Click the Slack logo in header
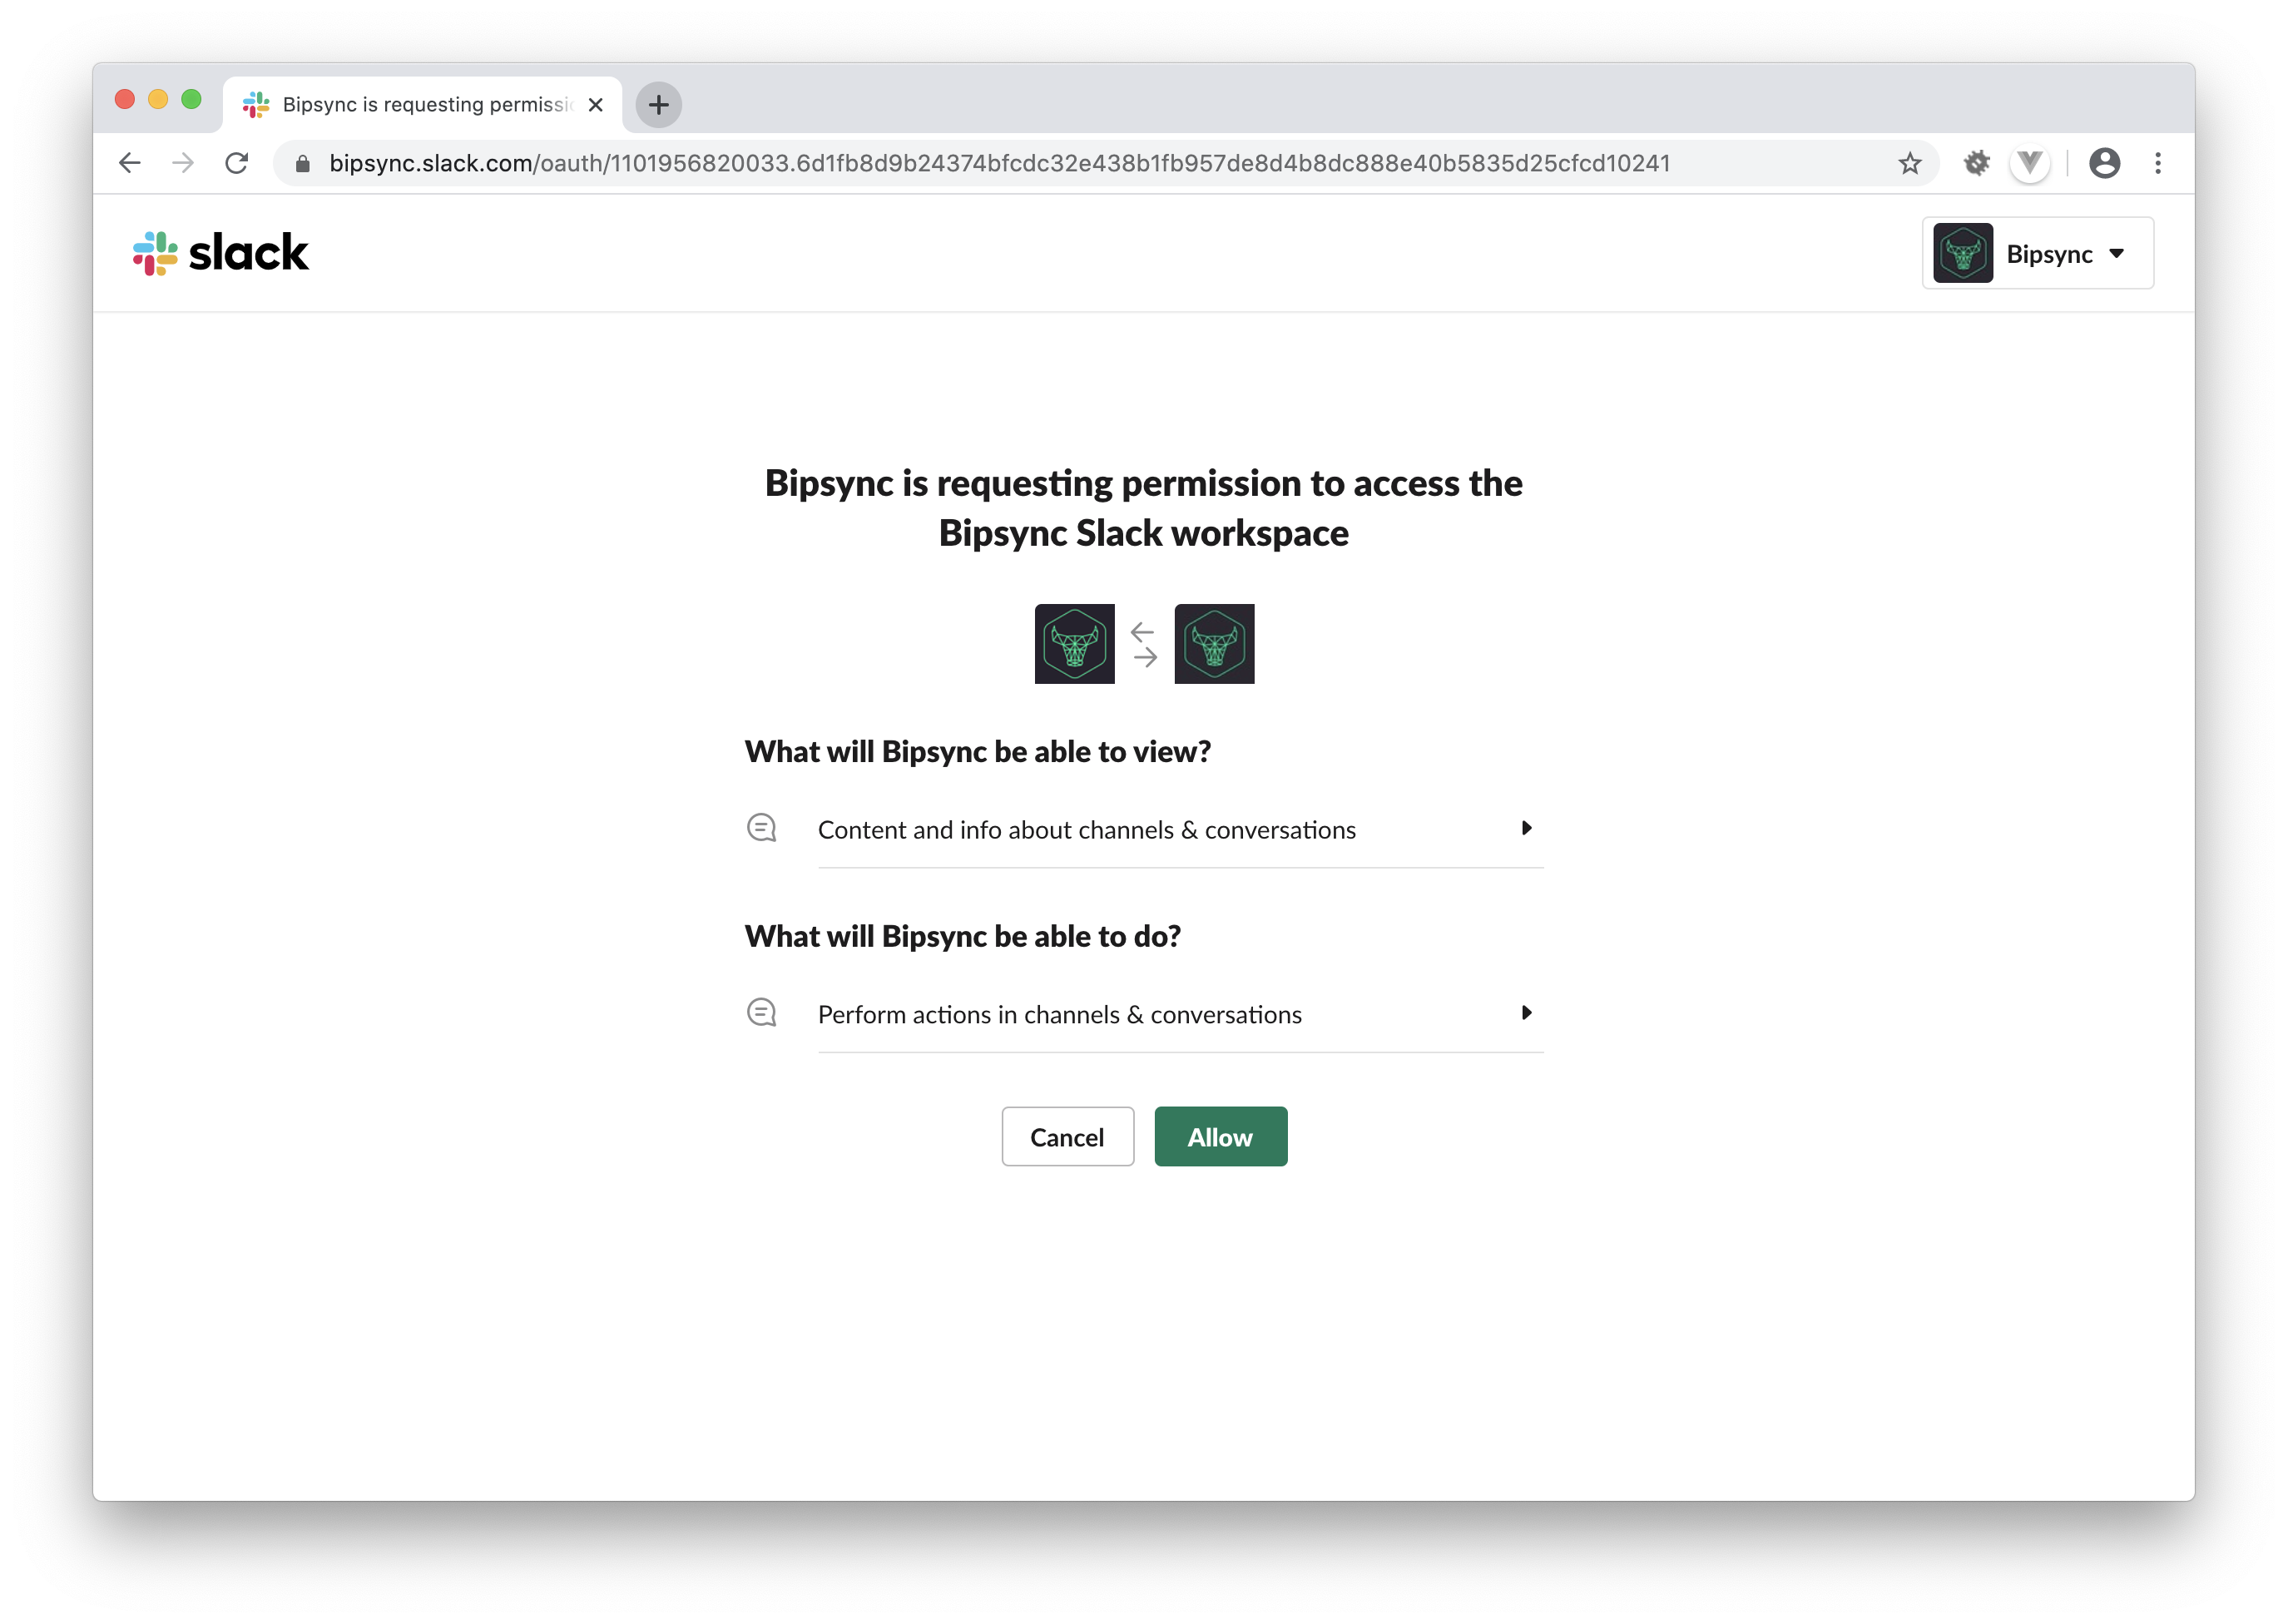Screen dimensions: 2288x1624 point(221,253)
